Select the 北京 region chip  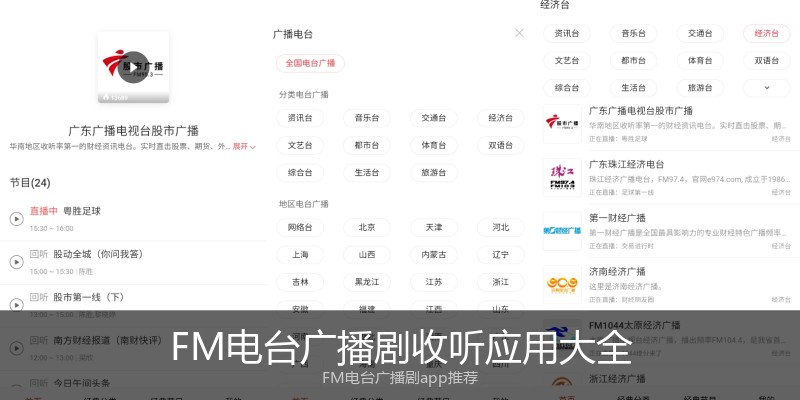(367, 228)
